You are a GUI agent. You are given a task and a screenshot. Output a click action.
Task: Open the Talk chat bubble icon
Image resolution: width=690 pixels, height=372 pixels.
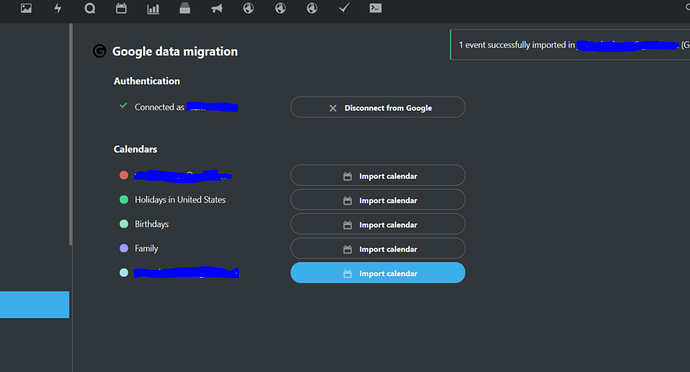pyautogui.click(x=90, y=8)
